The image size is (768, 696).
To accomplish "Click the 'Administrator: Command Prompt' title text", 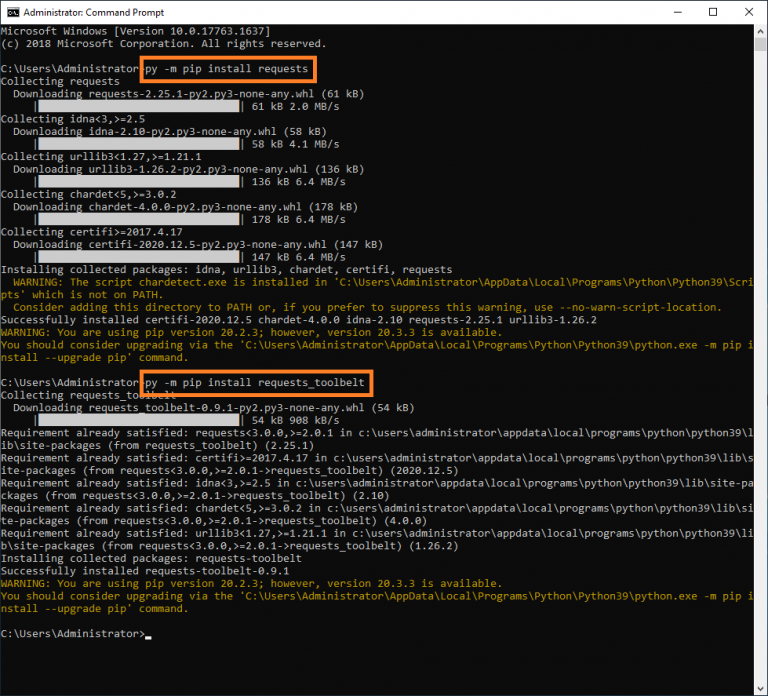I will point(94,12).
